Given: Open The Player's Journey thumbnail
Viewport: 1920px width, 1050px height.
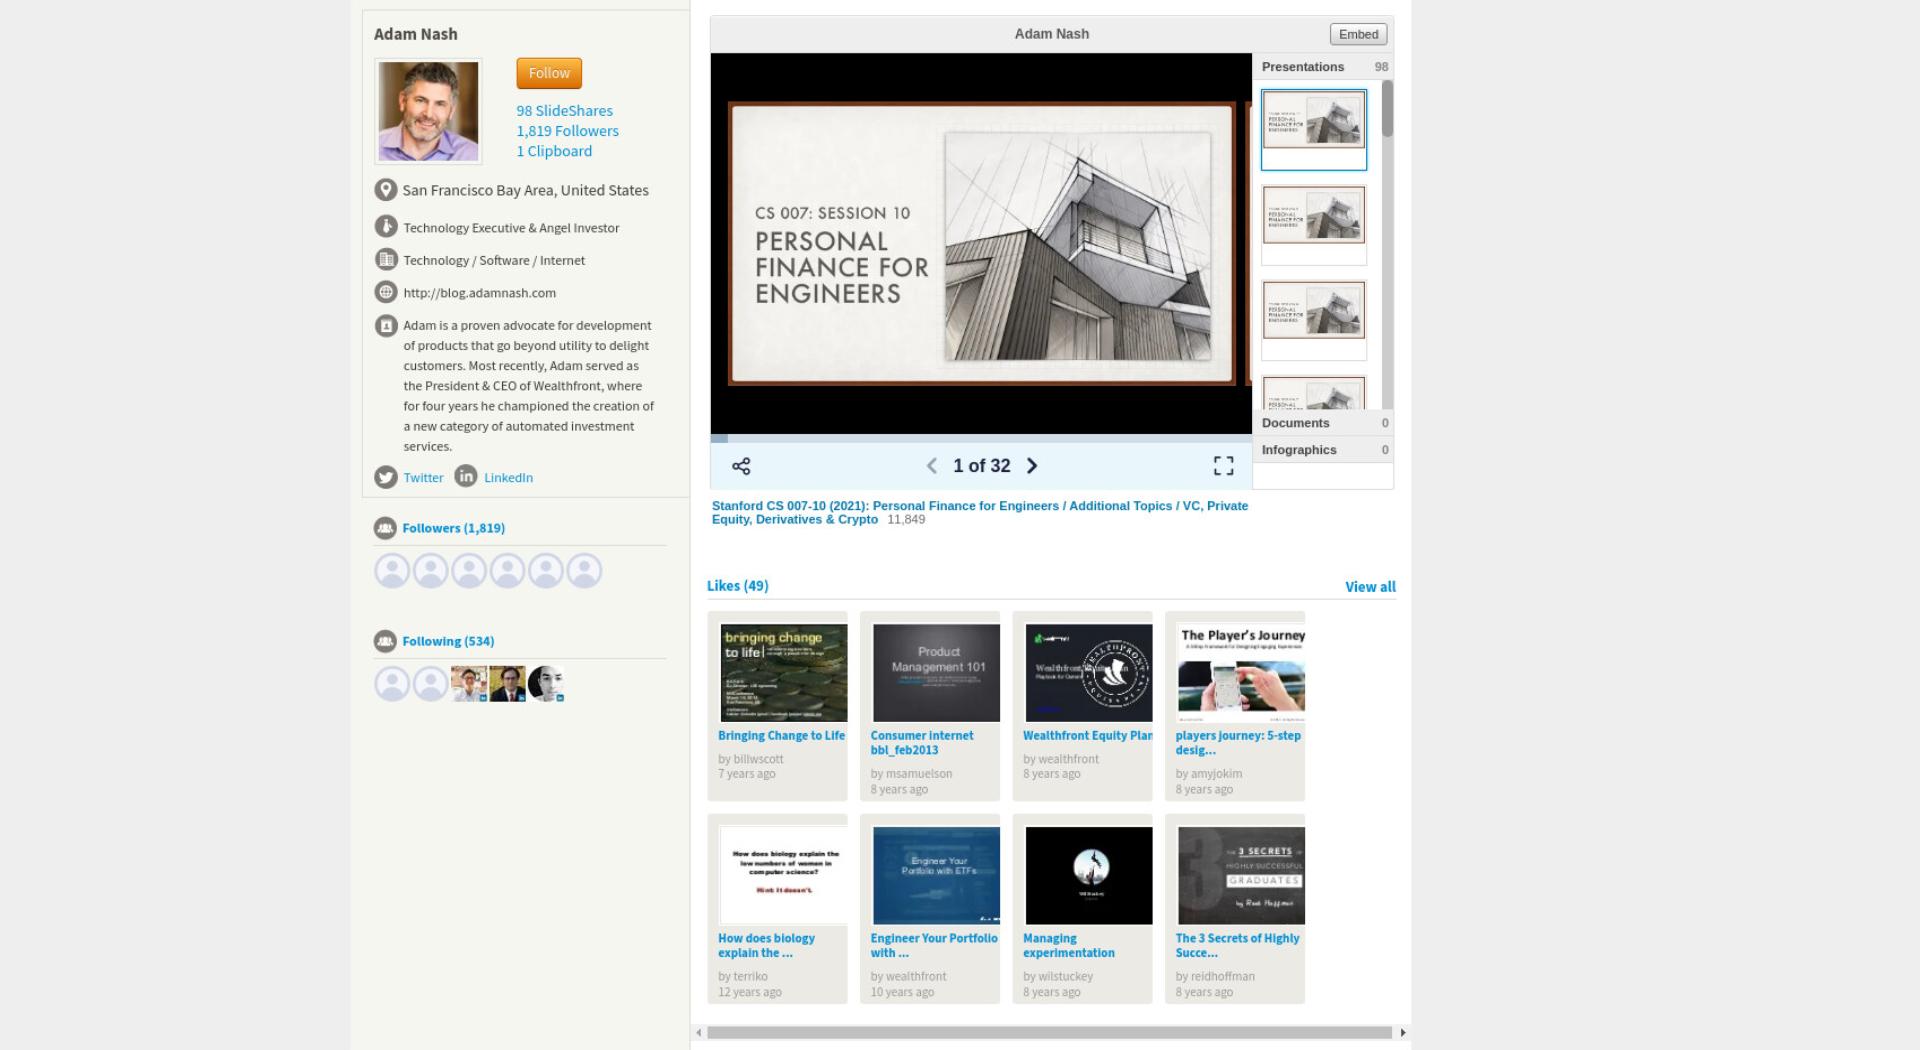Looking at the screenshot, I should tap(1241, 673).
